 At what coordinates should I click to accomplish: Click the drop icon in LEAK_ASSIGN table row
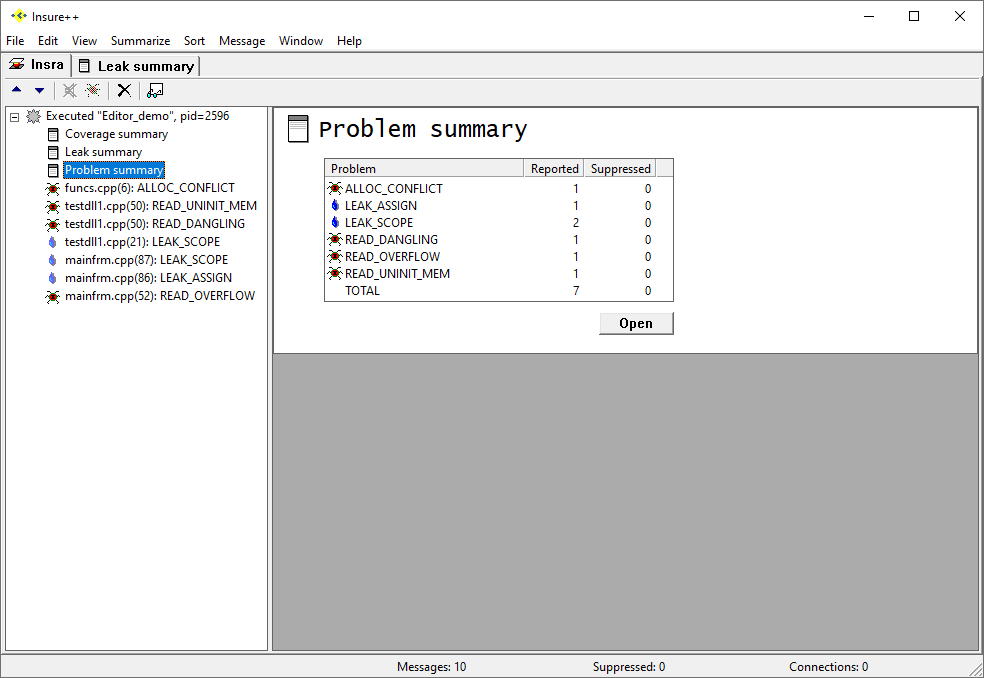click(x=335, y=205)
